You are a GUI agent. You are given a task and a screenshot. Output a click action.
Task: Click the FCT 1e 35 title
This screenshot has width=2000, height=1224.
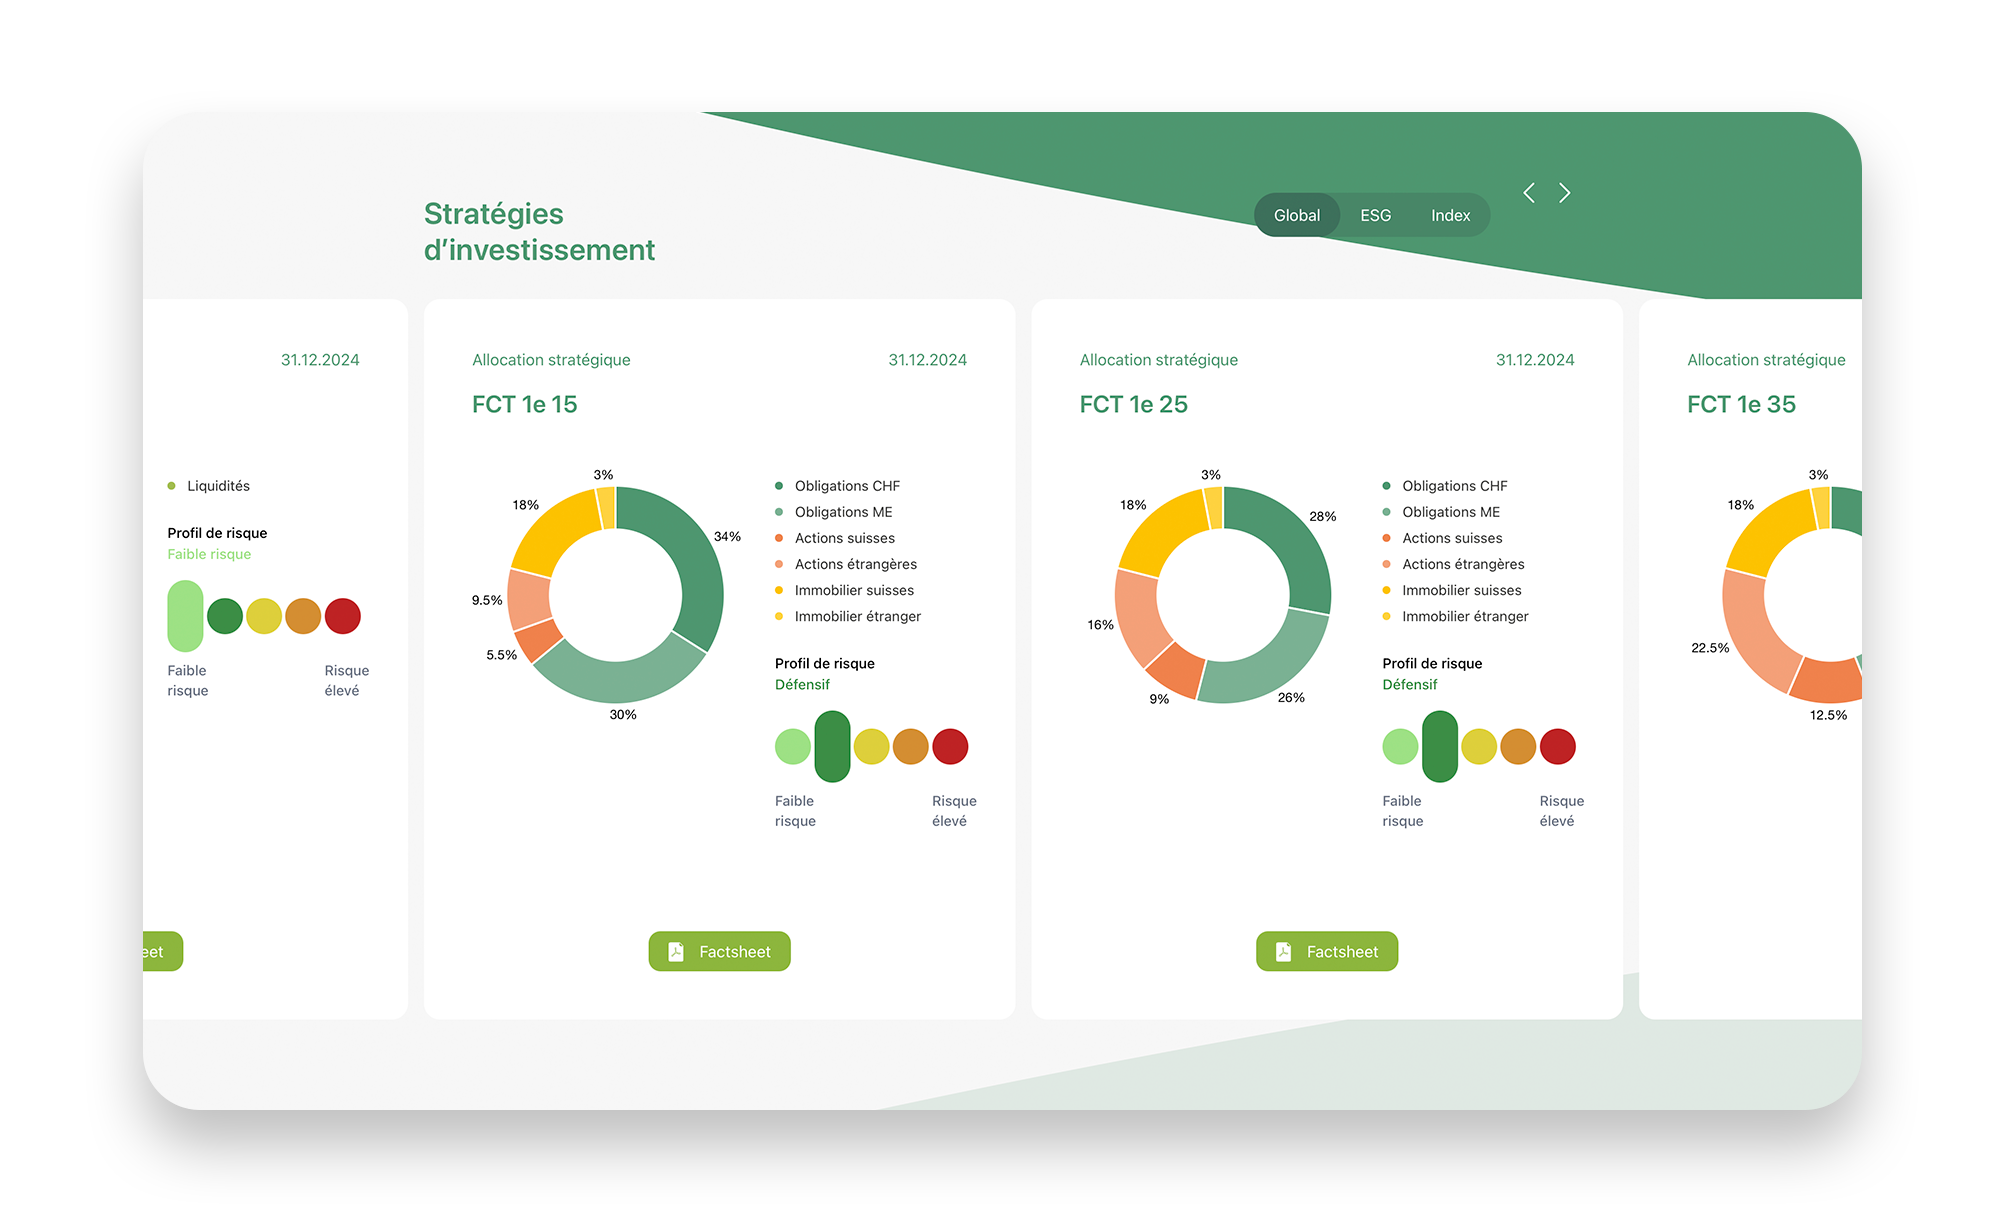pyautogui.click(x=1742, y=404)
